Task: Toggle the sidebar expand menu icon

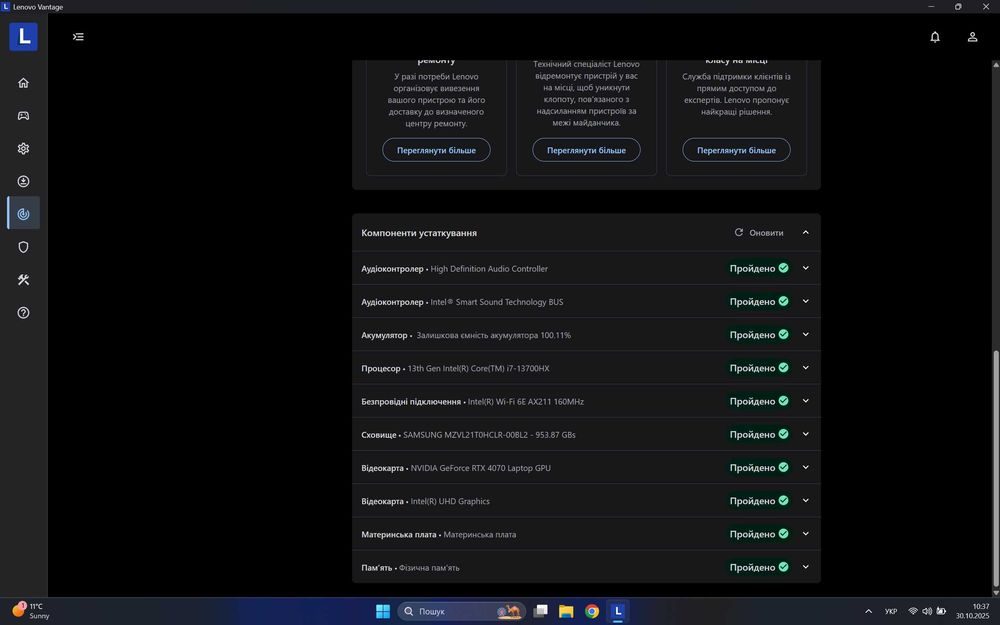Action: [x=78, y=36]
